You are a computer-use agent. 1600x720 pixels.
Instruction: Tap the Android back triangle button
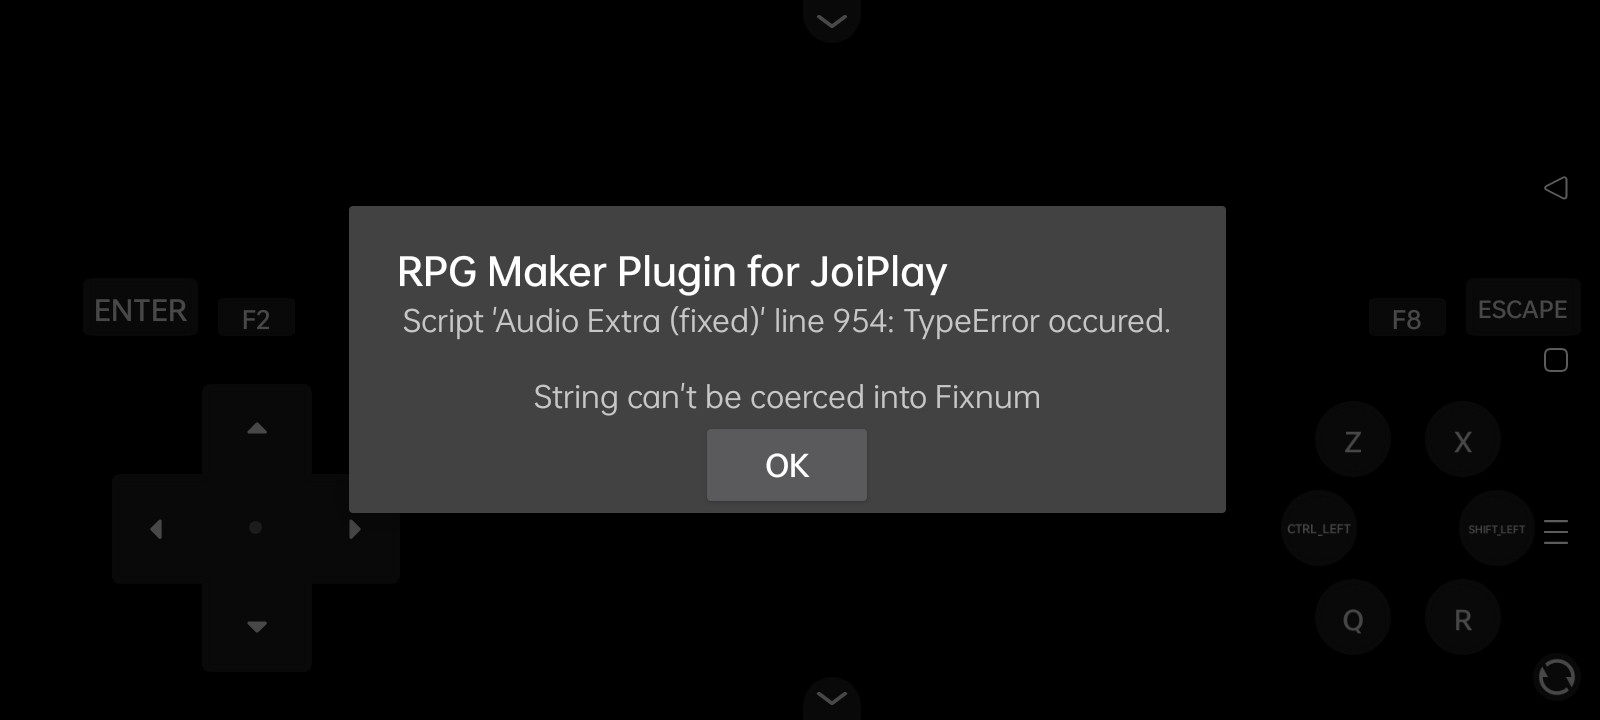[x=1556, y=188]
